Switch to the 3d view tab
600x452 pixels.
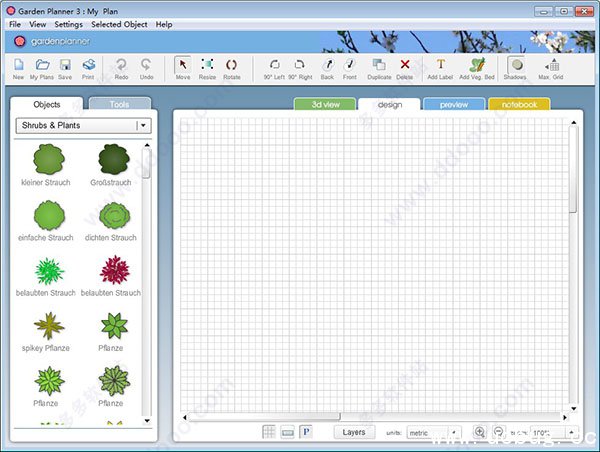323,104
